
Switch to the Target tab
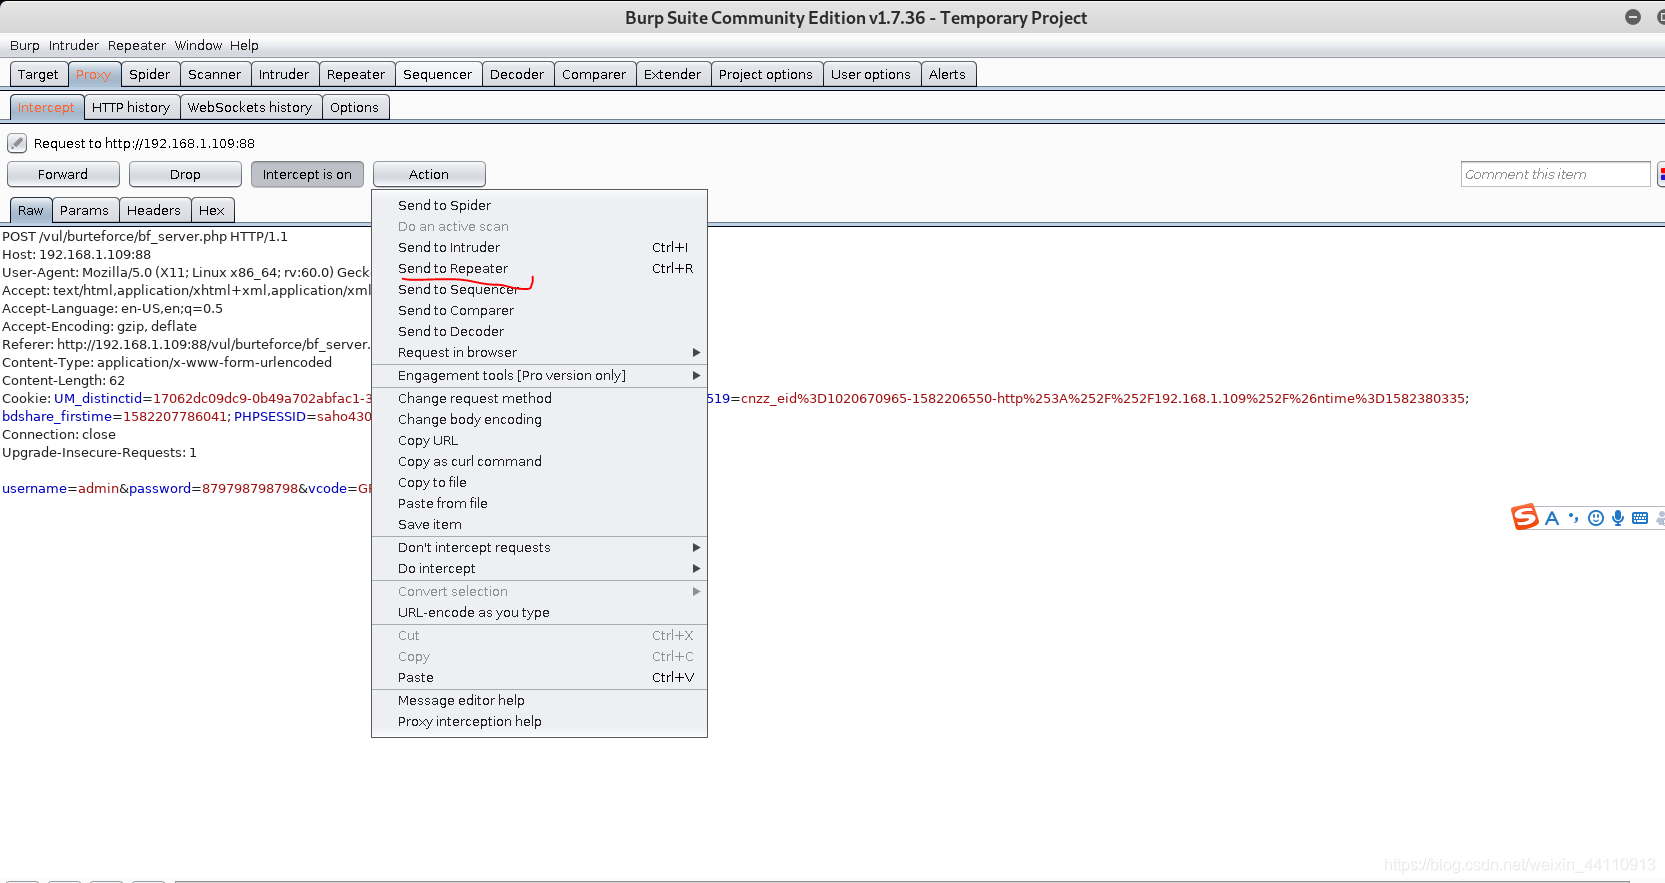coord(38,74)
